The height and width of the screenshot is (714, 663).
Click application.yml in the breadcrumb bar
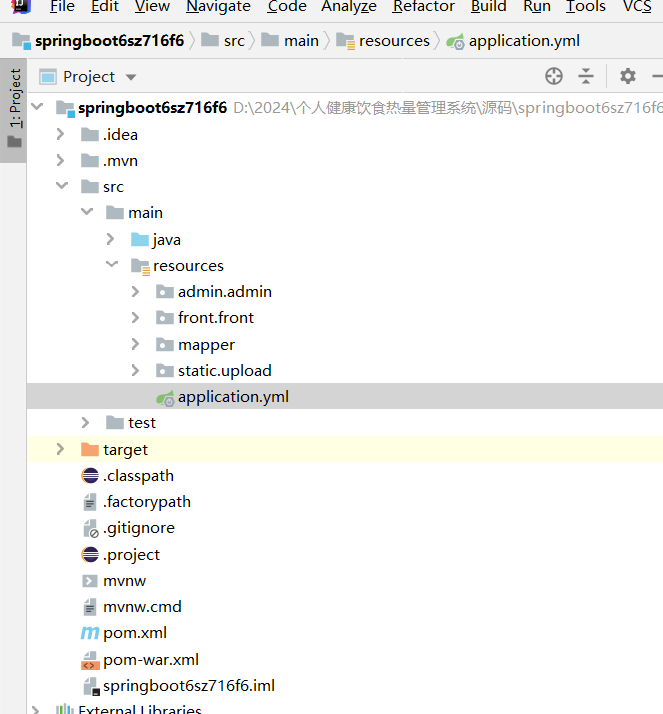(523, 41)
